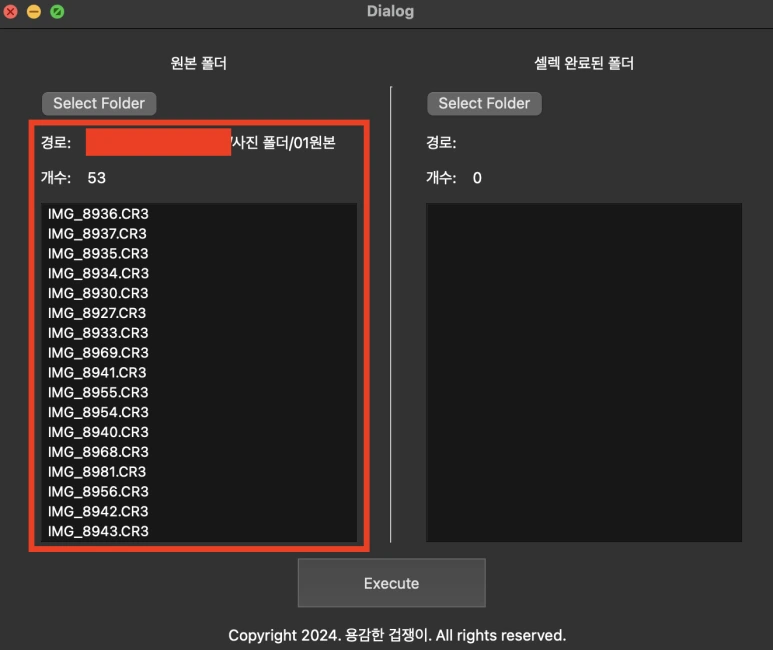Image resolution: width=773 pixels, height=650 pixels.
Task: Click the 원본 폴더 heading
Action: (198, 63)
